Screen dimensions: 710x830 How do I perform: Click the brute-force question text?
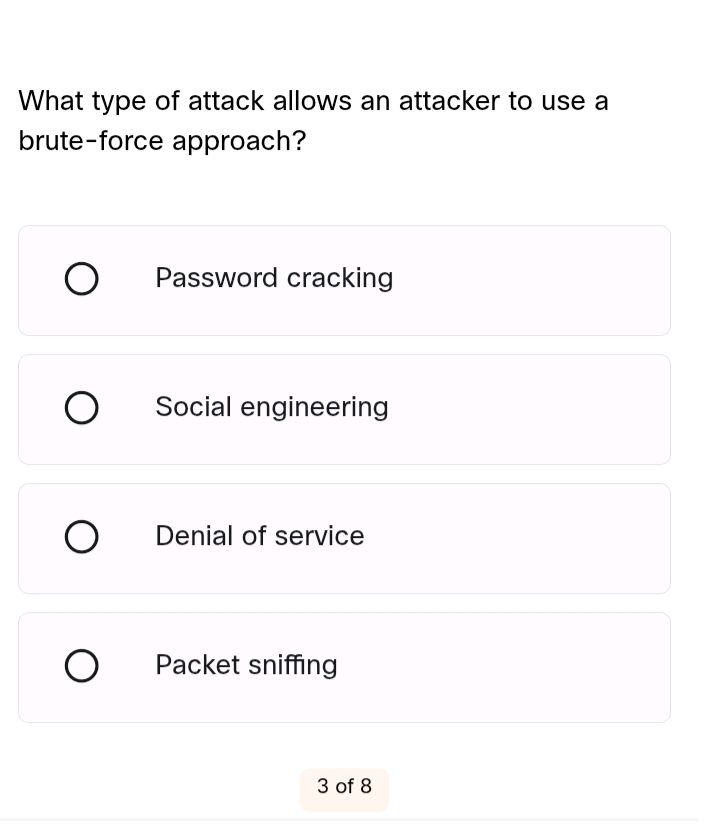coord(313,120)
